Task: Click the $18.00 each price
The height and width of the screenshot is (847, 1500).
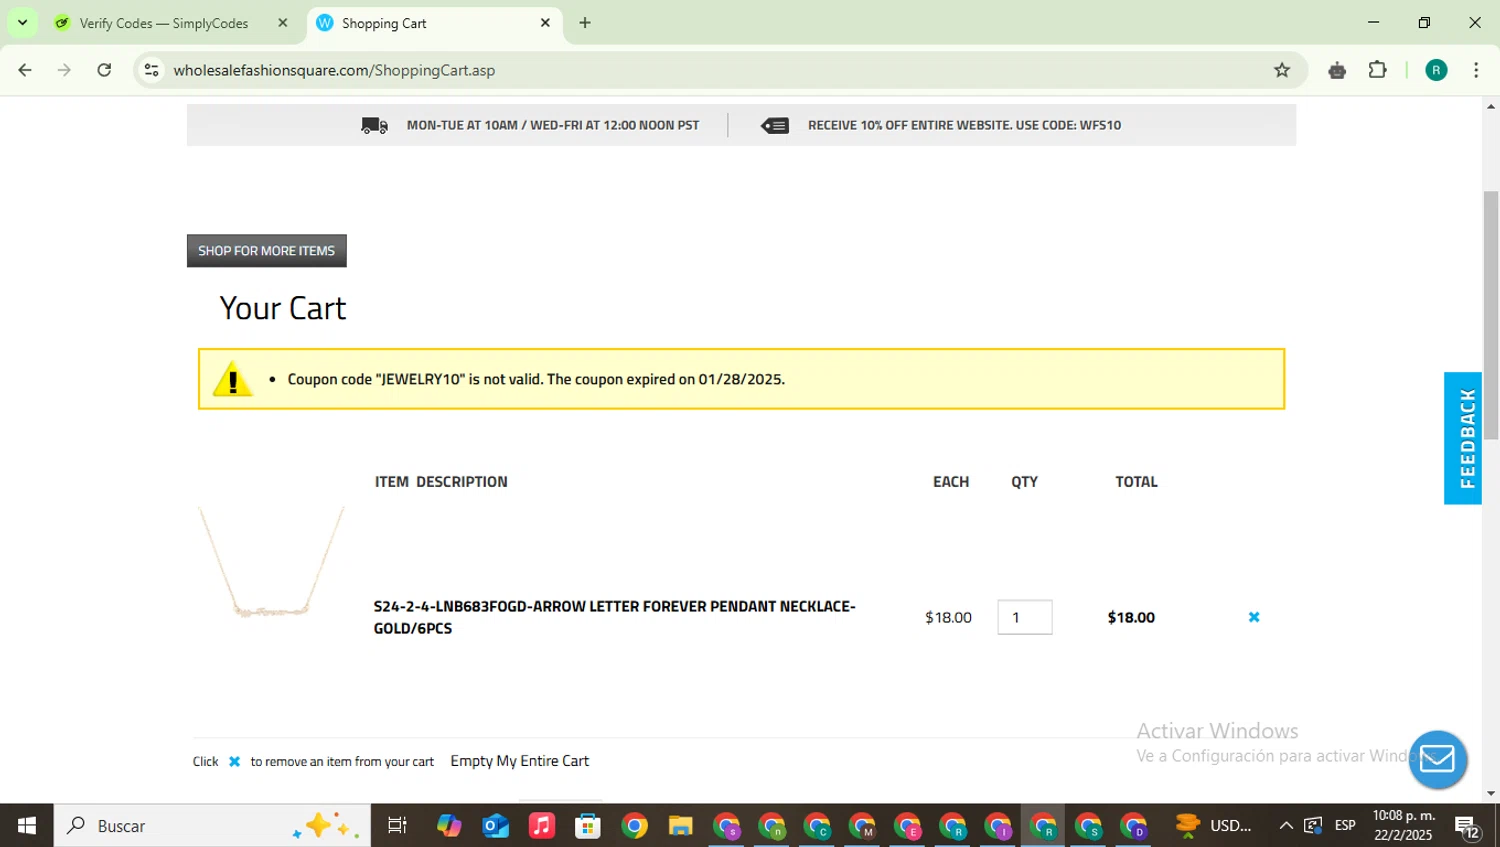Action: coord(948,617)
